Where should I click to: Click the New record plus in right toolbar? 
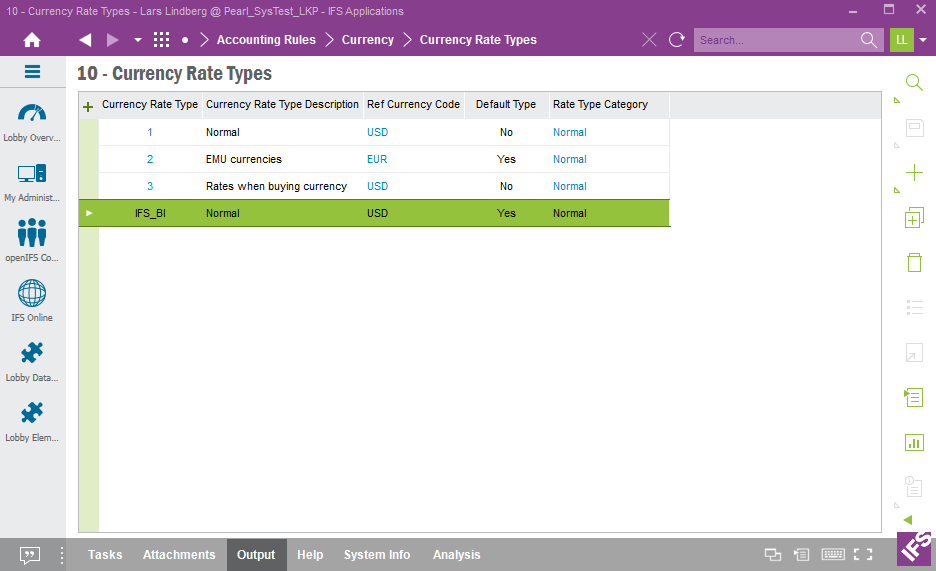tap(914, 173)
